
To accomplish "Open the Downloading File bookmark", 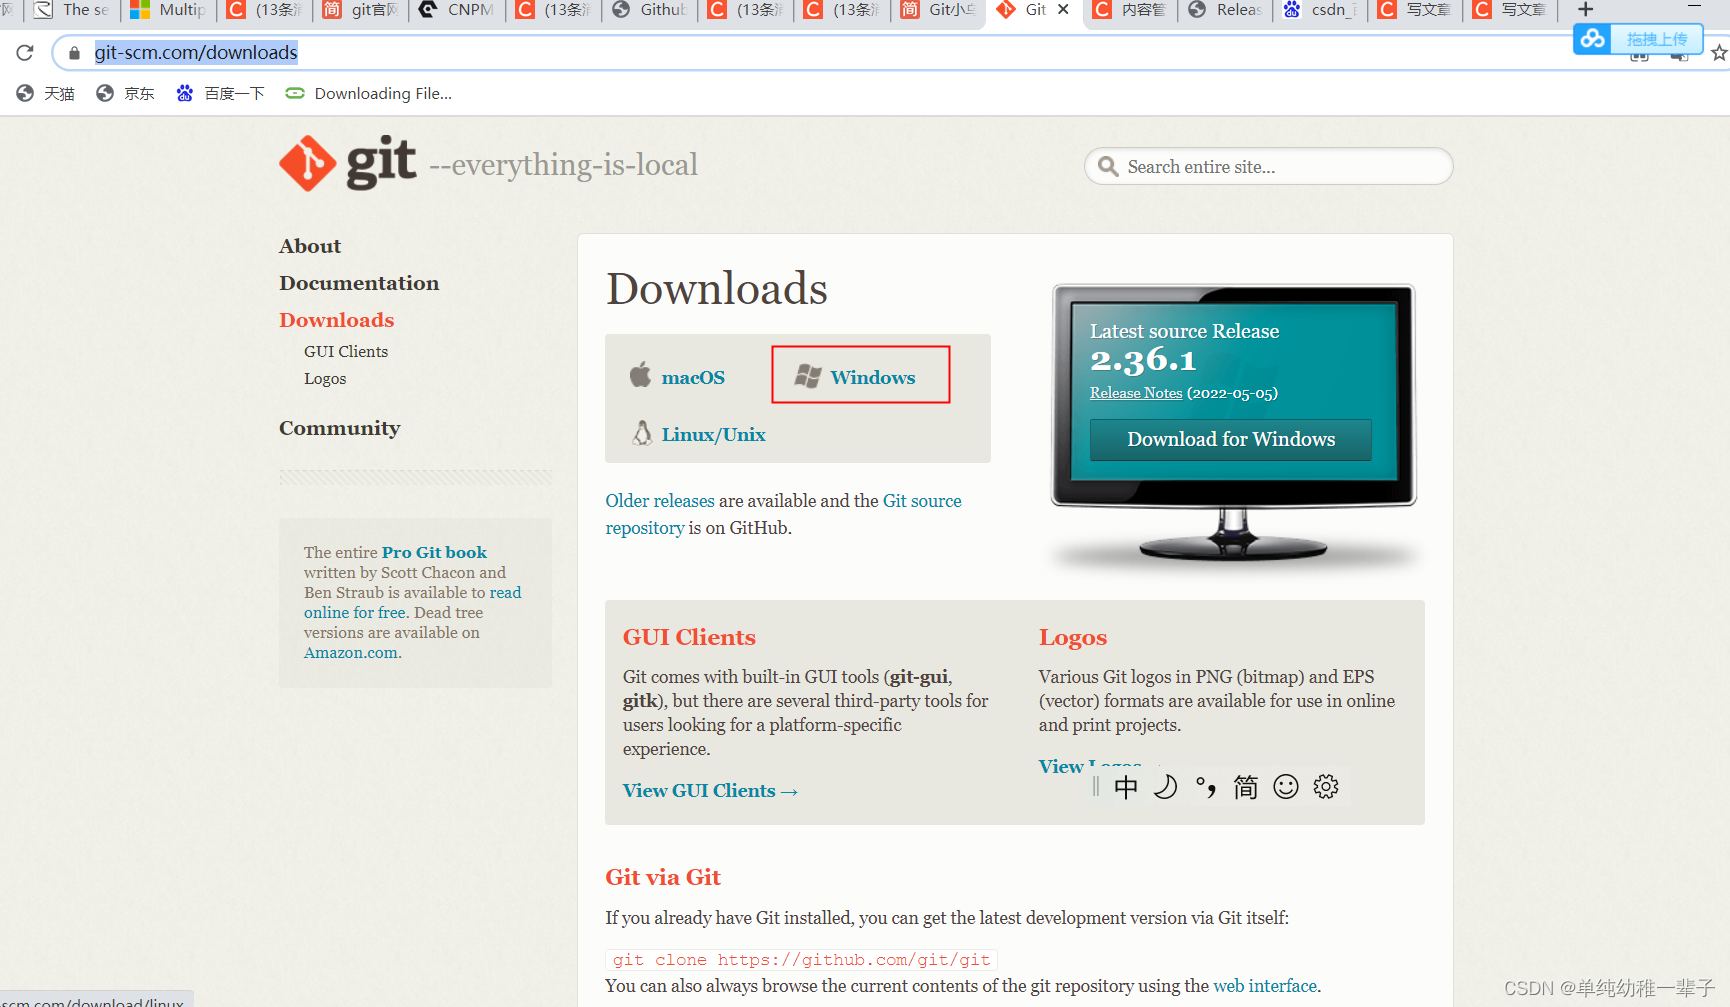I will (x=368, y=93).
